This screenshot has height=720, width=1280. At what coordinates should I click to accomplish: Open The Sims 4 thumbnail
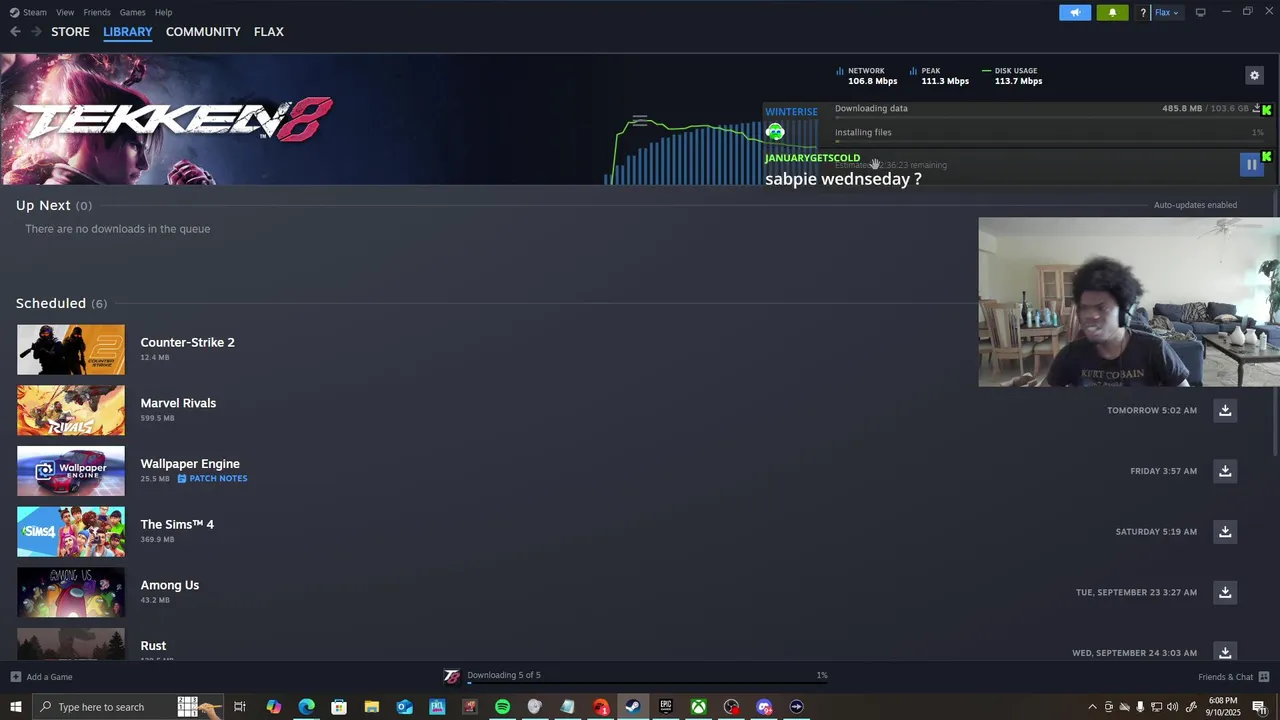coord(71,532)
